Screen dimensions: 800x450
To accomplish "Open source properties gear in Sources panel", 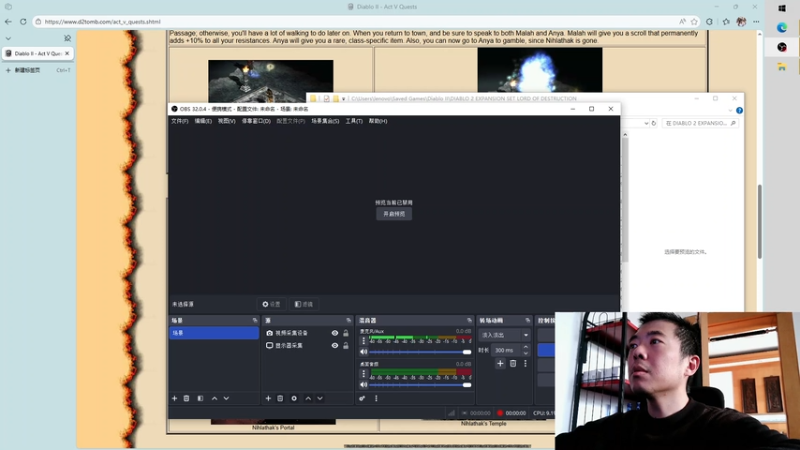I will pos(294,398).
